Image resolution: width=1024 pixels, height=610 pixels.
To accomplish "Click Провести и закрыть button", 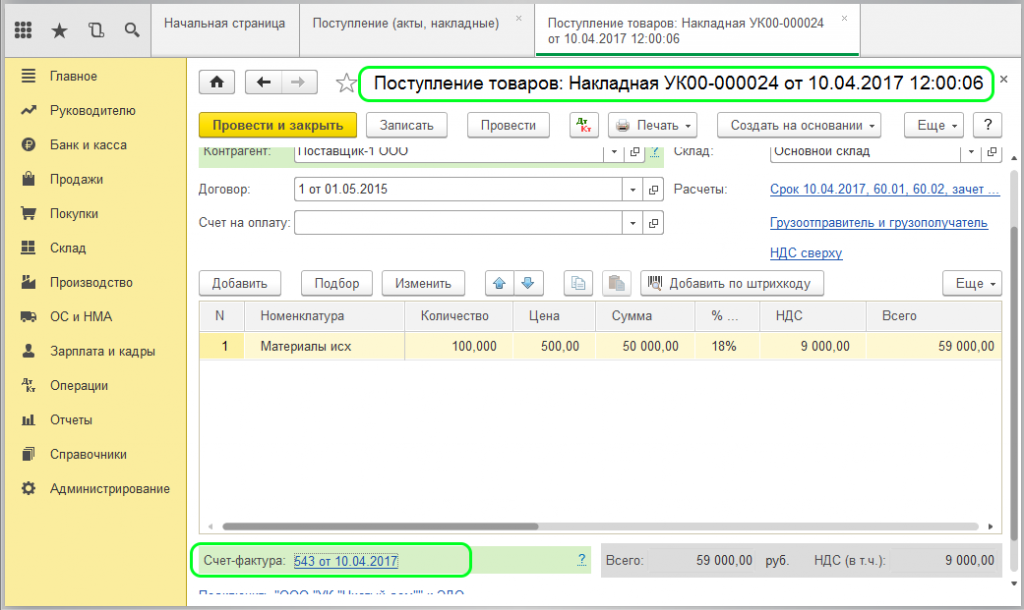I will (x=277, y=125).
